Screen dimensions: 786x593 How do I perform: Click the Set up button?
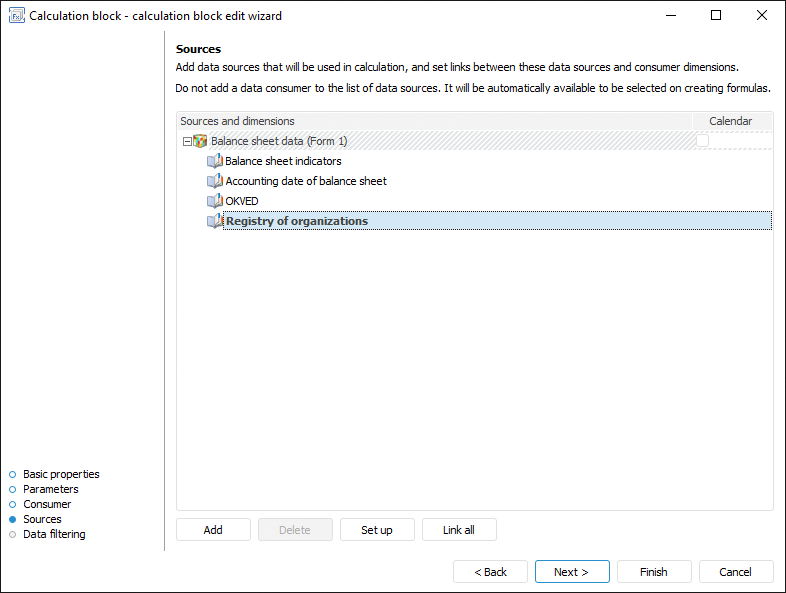pos(377,530)
